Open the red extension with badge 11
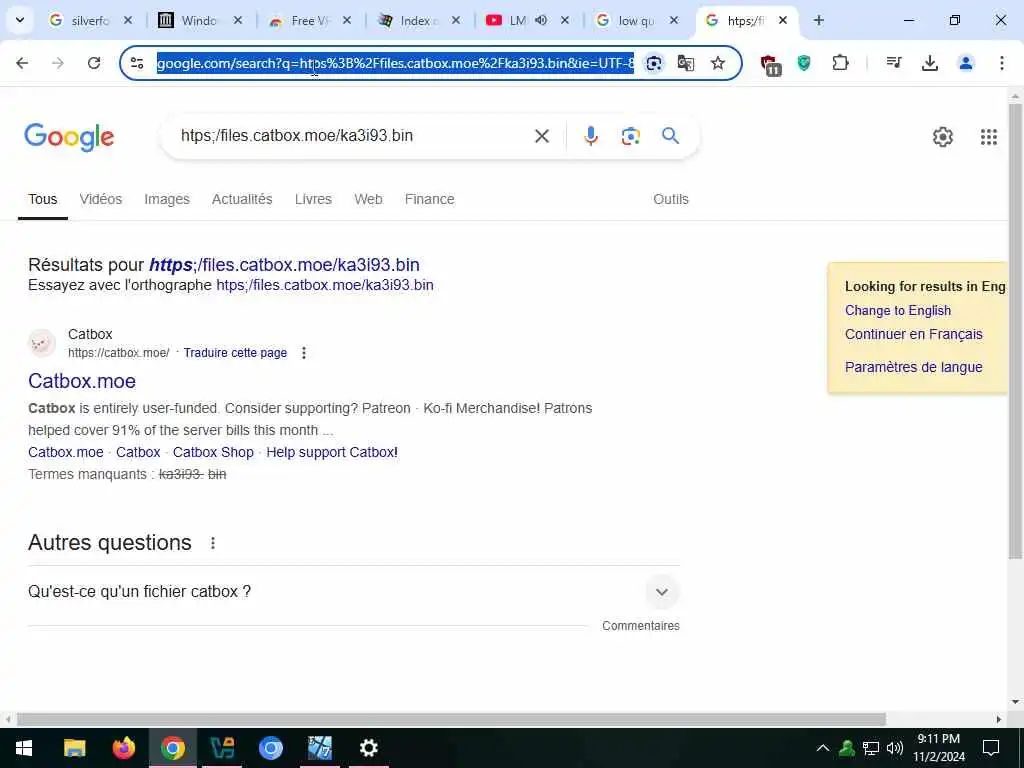 [771, 64]
